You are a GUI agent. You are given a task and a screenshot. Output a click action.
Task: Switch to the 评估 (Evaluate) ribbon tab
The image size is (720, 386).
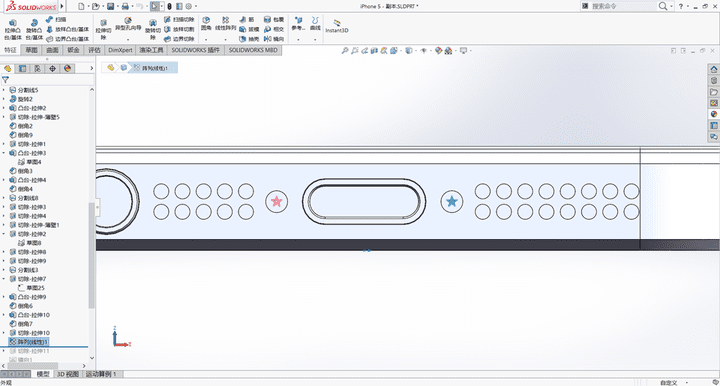pos(94,50)
